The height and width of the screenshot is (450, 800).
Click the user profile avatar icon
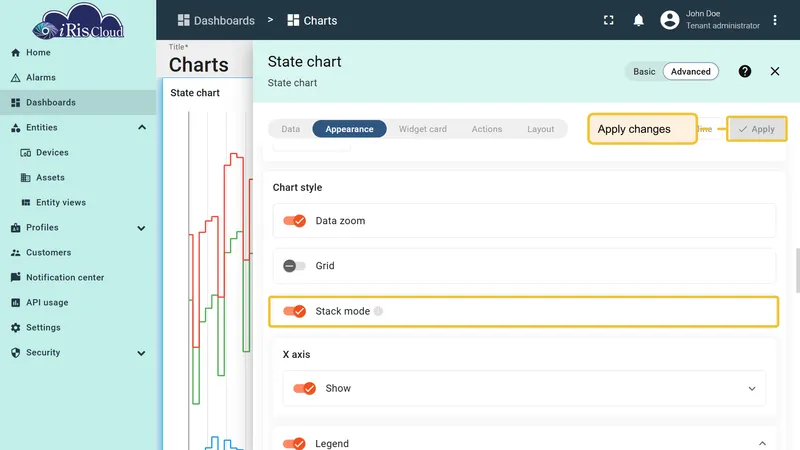[x=669, y=20]
